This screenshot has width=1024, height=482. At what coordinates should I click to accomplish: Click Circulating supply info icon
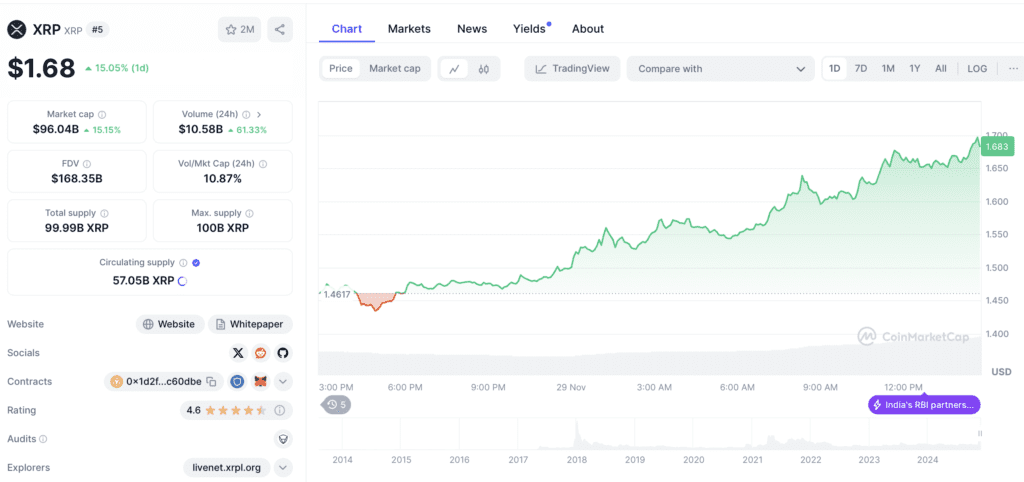coord(183,263)
